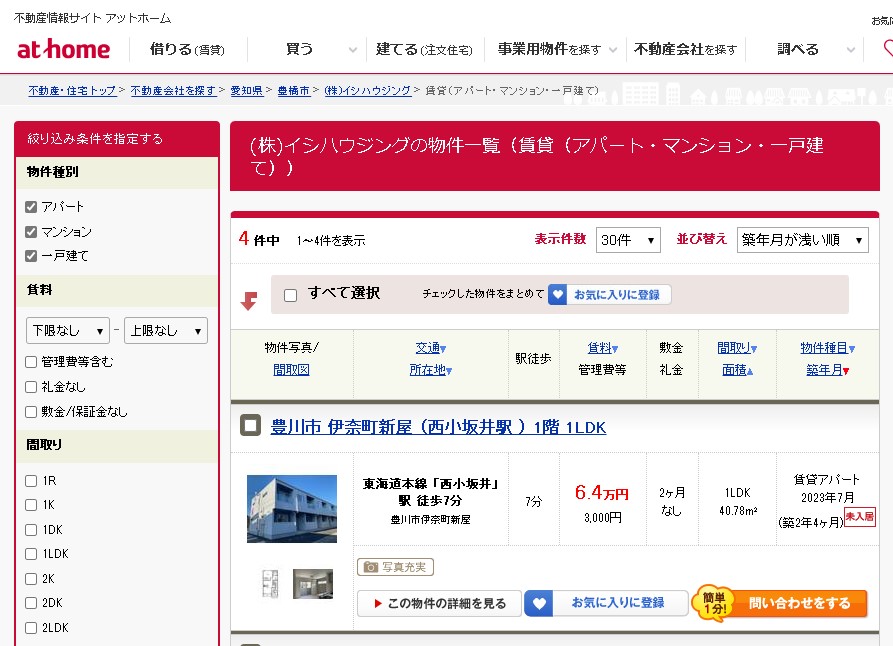Uncheck the アパート property type checkbox

click(32, 207)
